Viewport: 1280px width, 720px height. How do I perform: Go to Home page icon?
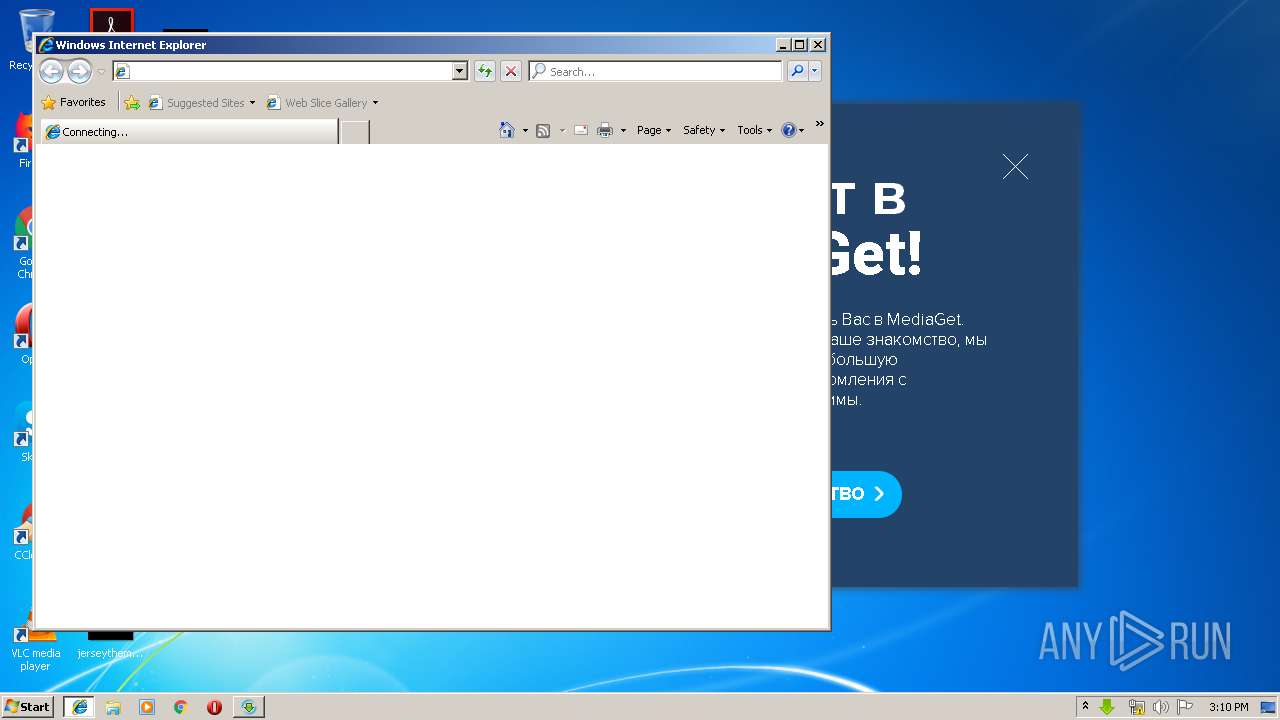click(x=507, y=130)
